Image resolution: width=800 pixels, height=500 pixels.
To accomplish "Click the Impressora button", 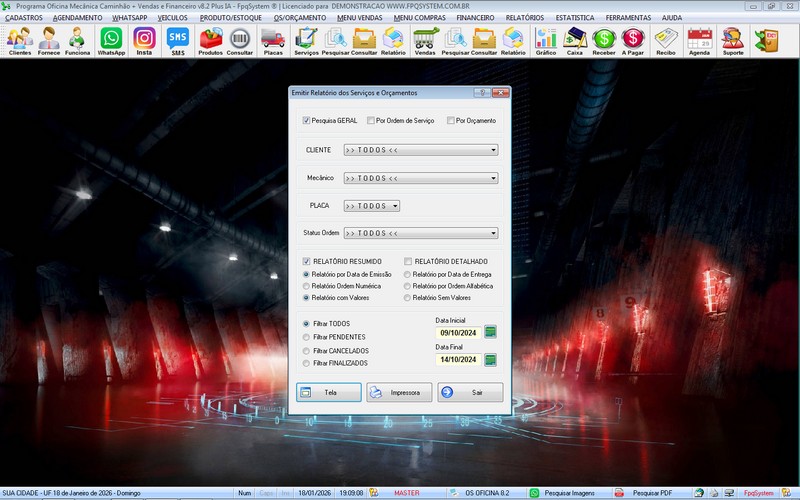I will (399, 392).
